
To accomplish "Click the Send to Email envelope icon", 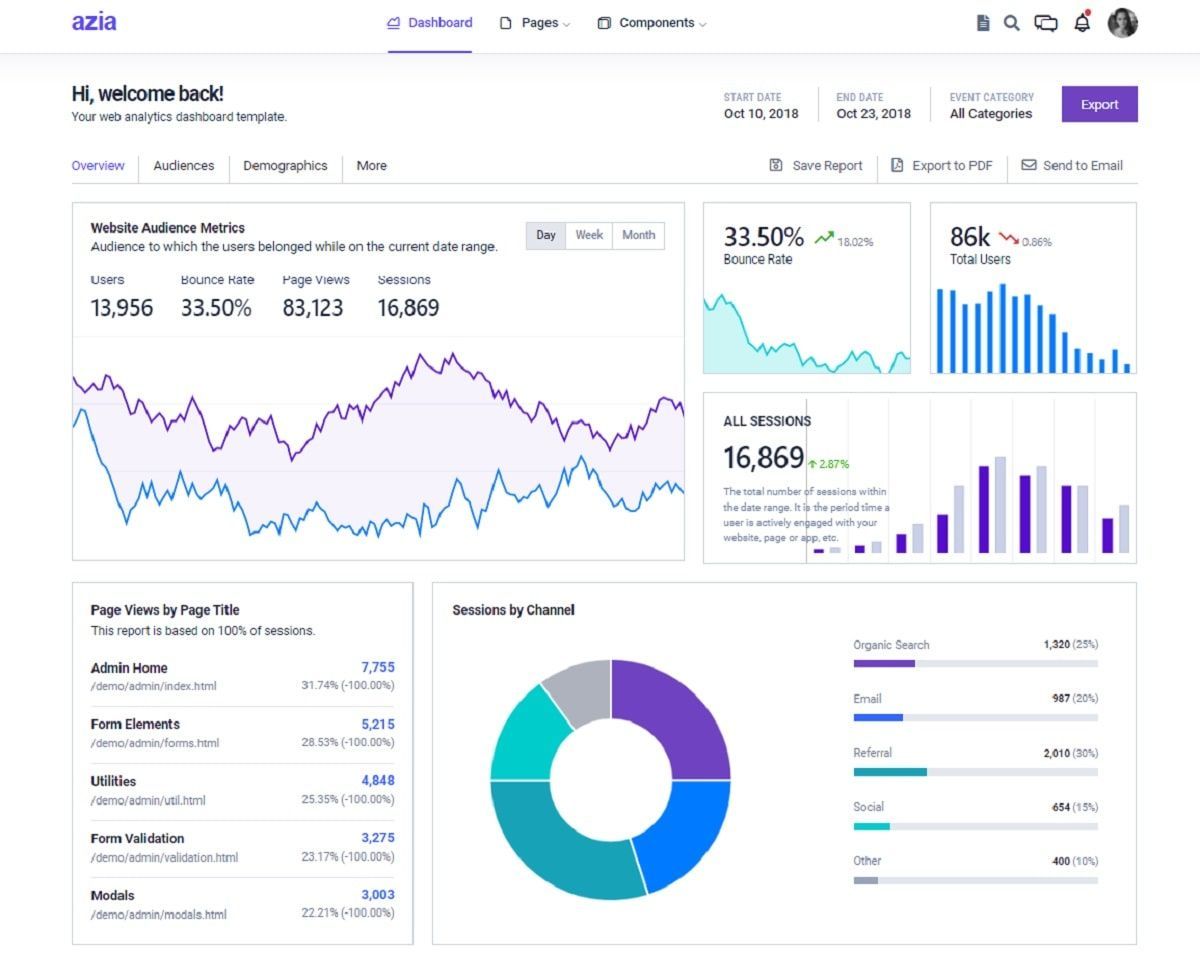I will pyautogui.click(x=1026, y=165).
